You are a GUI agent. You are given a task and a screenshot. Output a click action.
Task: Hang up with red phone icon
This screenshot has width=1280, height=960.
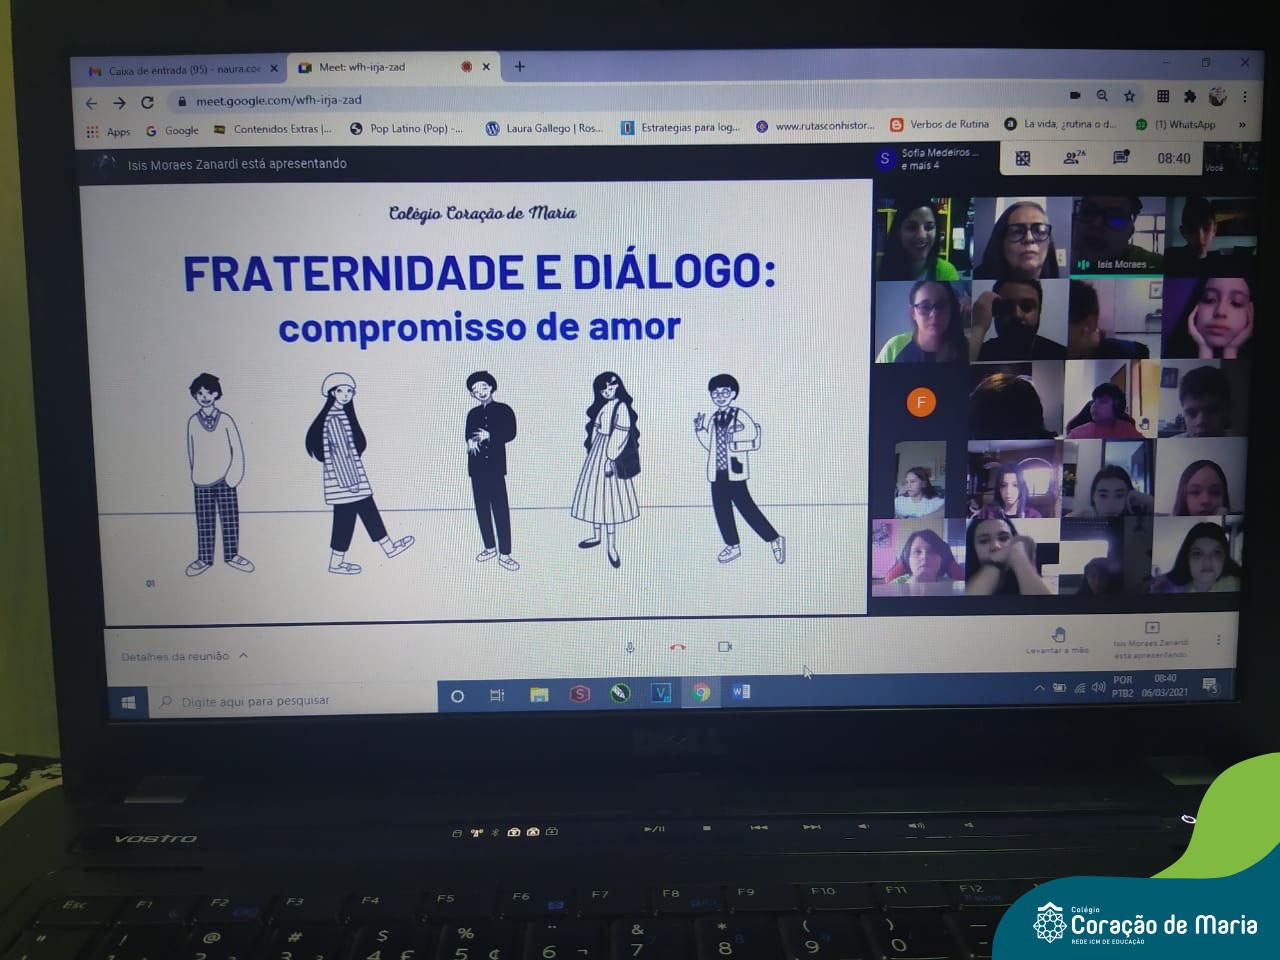[x=677, y=647]
